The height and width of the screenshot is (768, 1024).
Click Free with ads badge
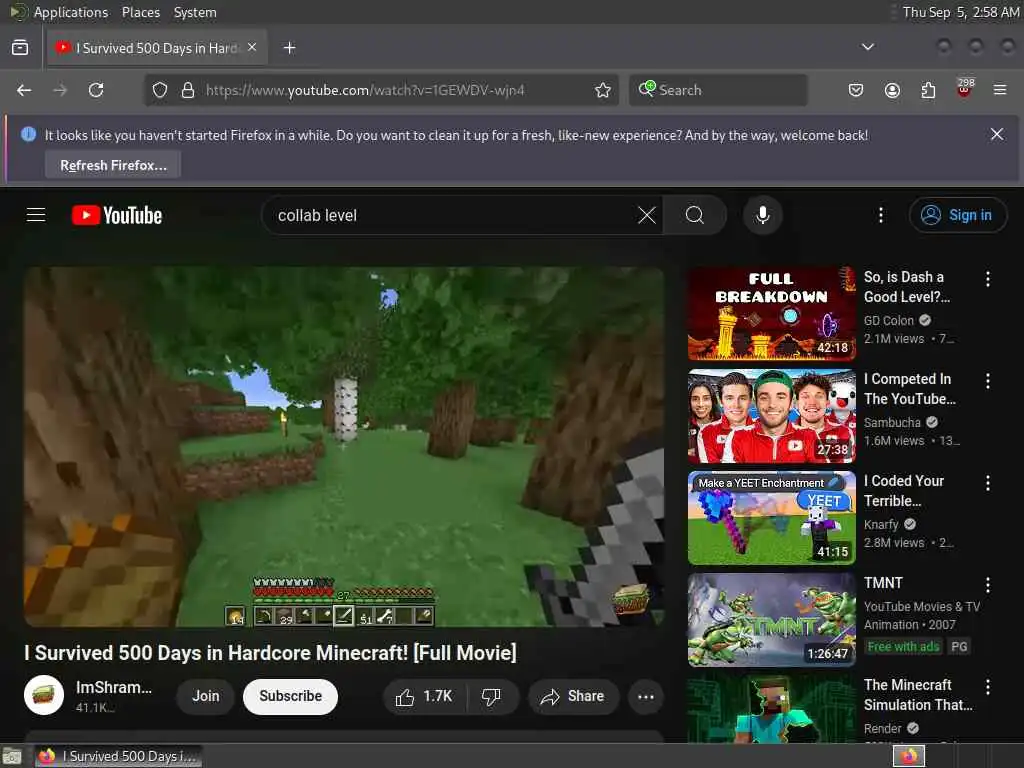click(903, 647)
